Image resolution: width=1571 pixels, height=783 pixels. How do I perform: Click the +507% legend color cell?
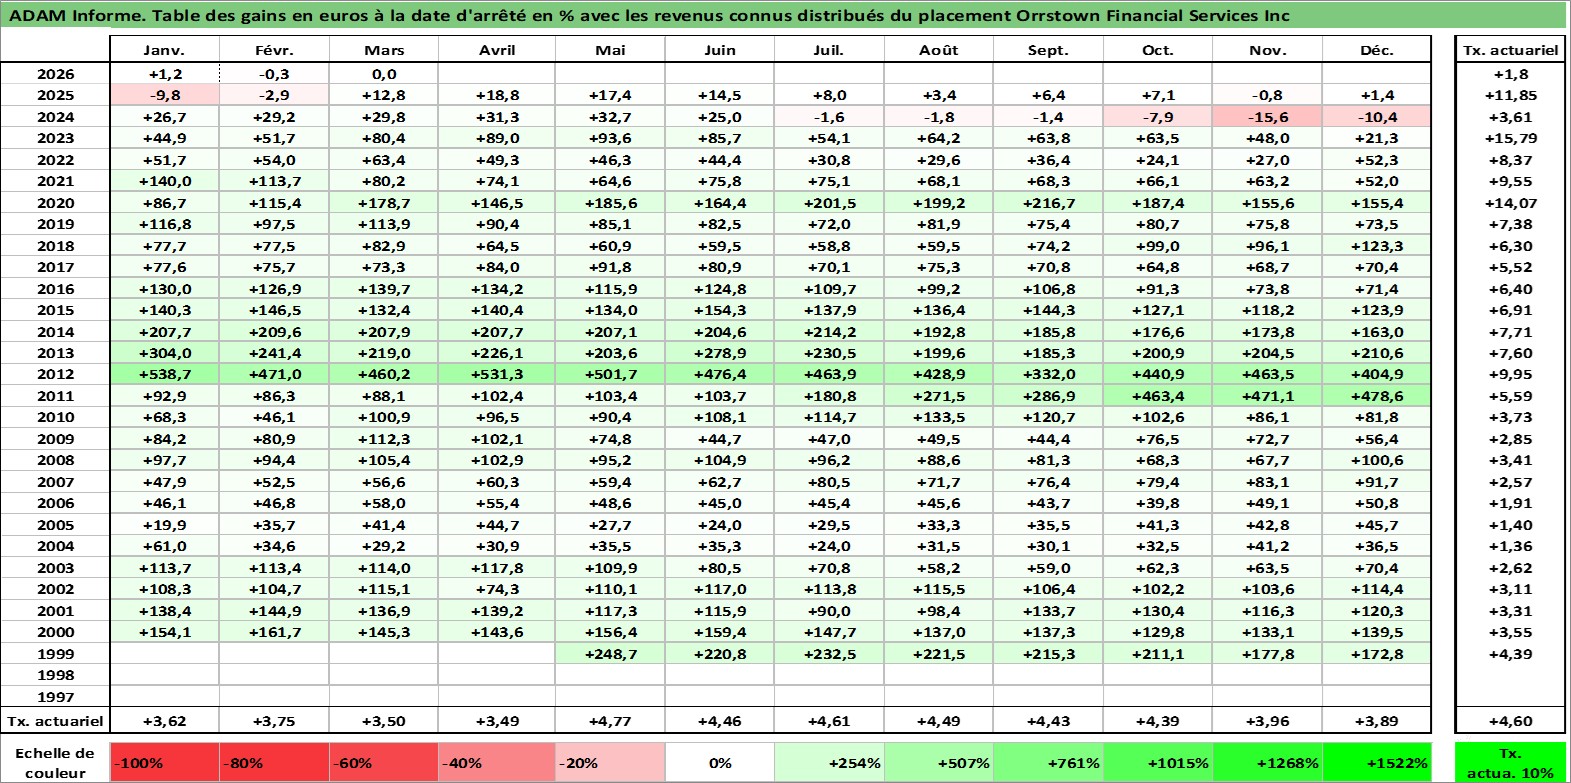pos(939,762)
